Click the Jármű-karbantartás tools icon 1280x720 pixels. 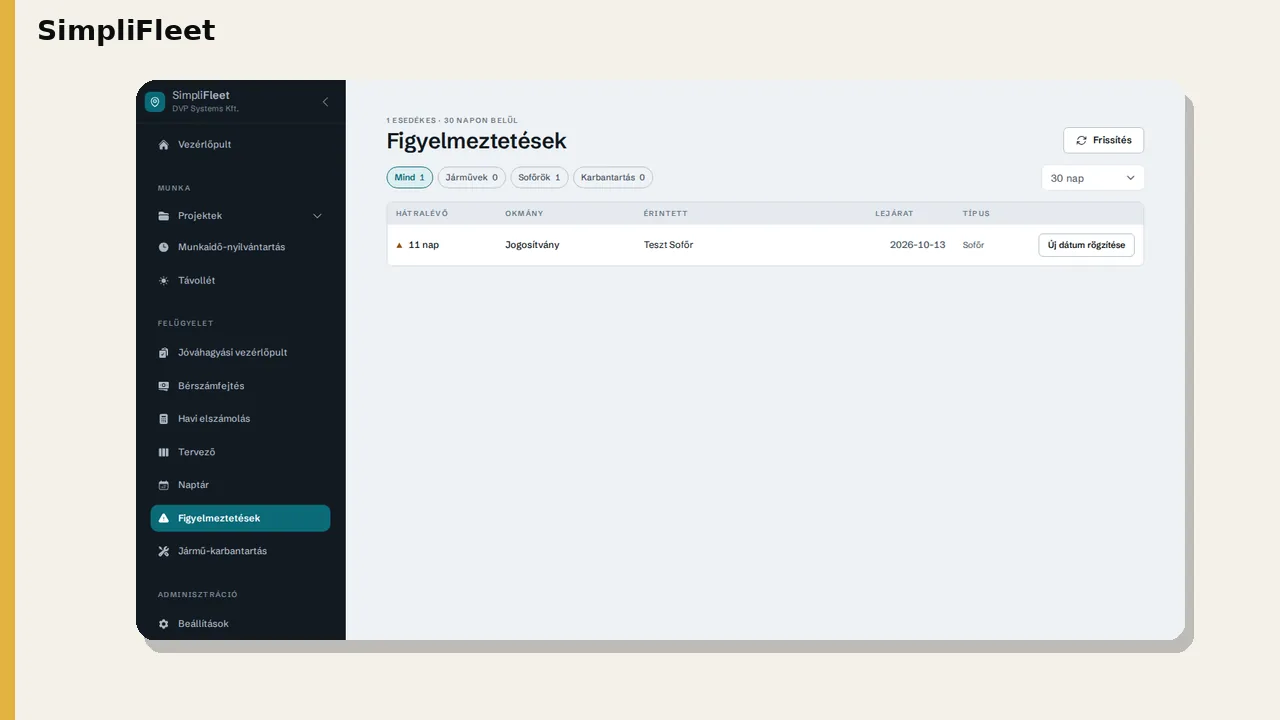pyautogui.click(x=164, y=551)
